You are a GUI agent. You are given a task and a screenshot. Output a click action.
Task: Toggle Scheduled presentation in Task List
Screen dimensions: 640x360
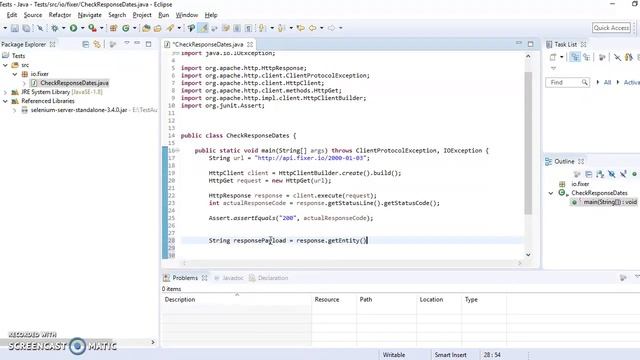[x=587, y=57]
